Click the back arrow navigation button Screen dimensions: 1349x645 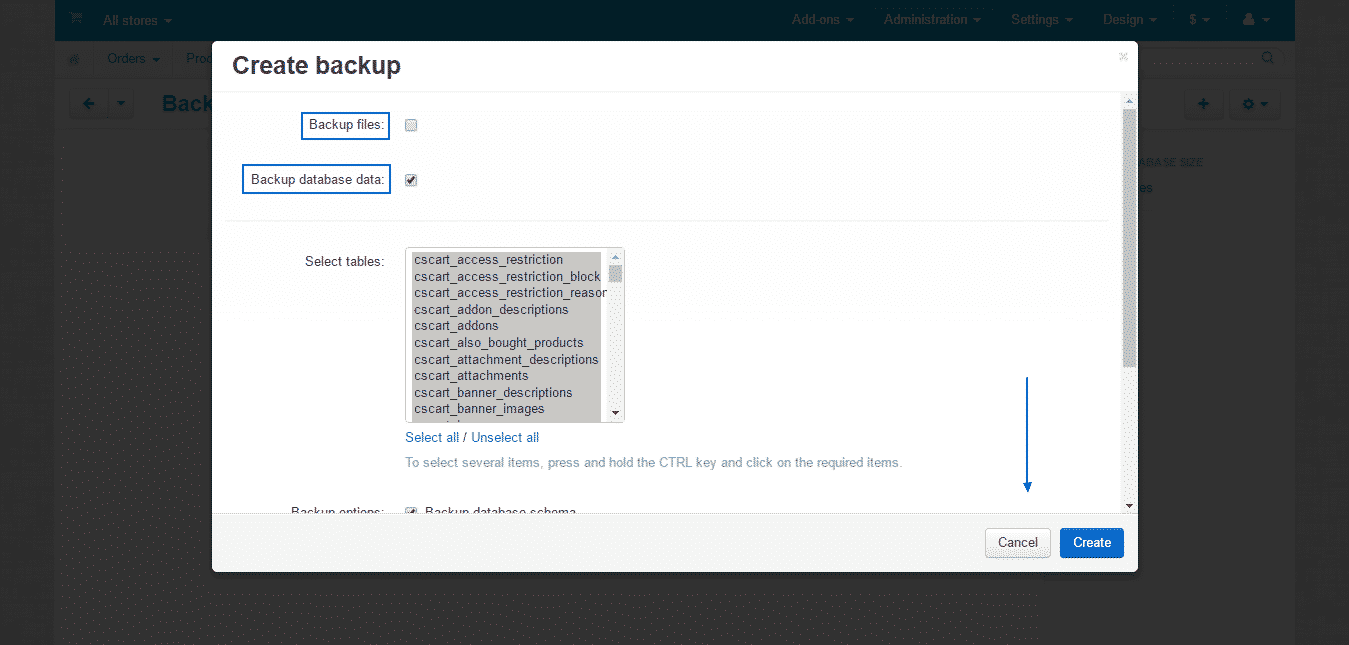pyautogui.click(x=87, y=103)
